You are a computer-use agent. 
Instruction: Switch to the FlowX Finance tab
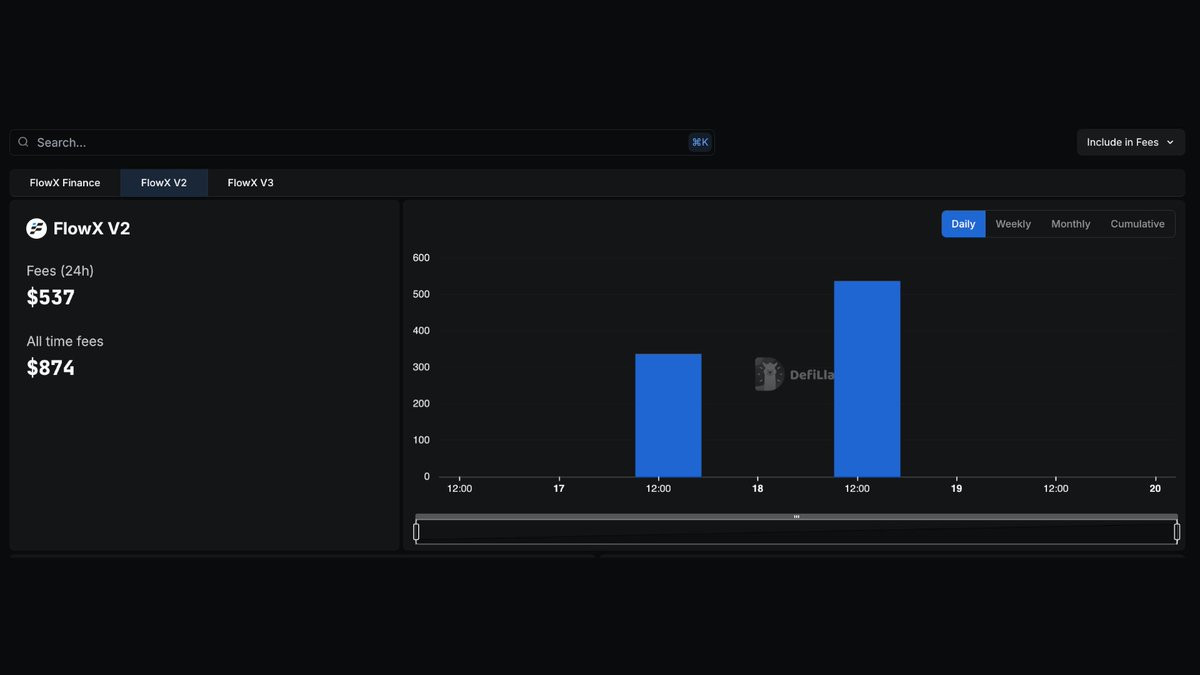coord(65,183)
